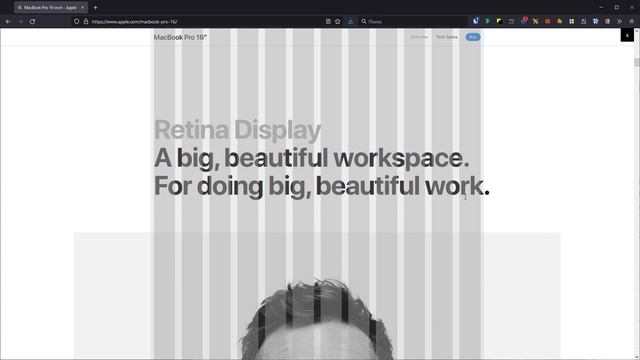Select the MacBook Pro 16-inch Apple tab

(x=51, y=7)
